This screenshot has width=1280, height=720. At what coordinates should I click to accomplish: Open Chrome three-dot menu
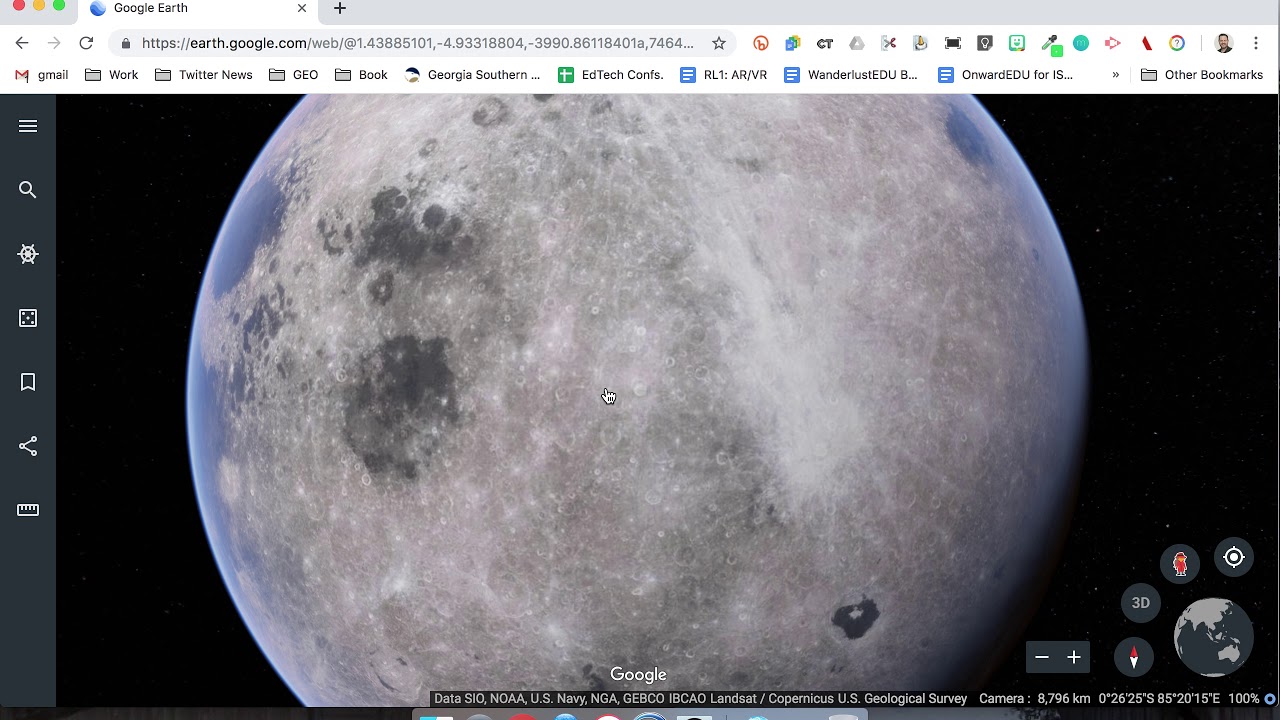coord(1256,43)
